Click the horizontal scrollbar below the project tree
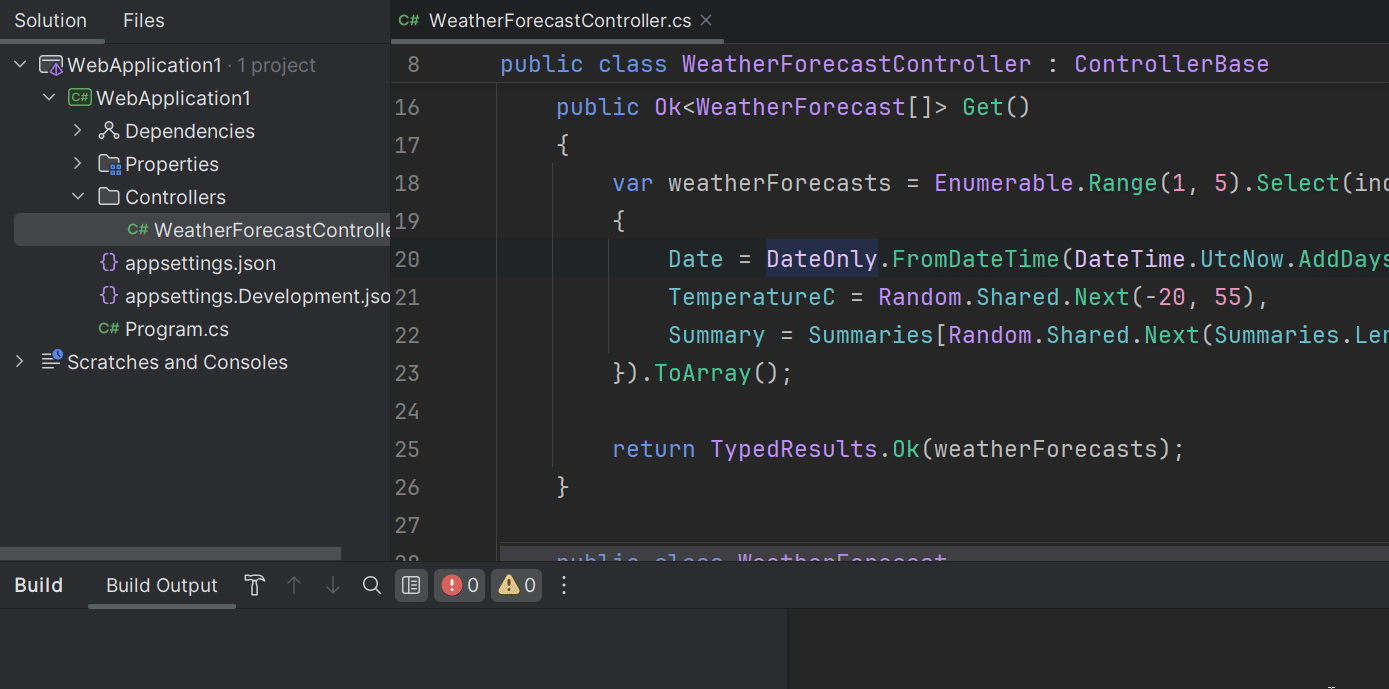1389x689 pixels. pos(170,552)
